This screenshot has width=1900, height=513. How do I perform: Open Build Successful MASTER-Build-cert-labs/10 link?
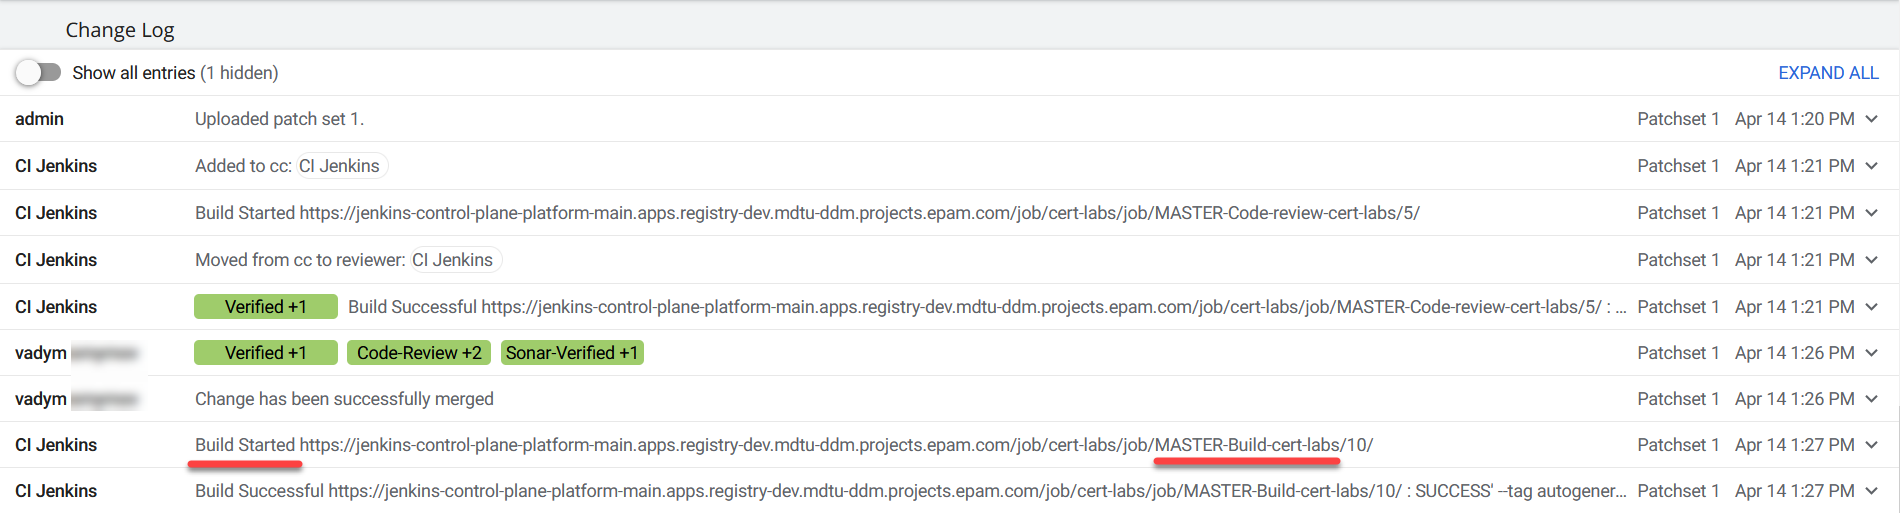(865, 491)
